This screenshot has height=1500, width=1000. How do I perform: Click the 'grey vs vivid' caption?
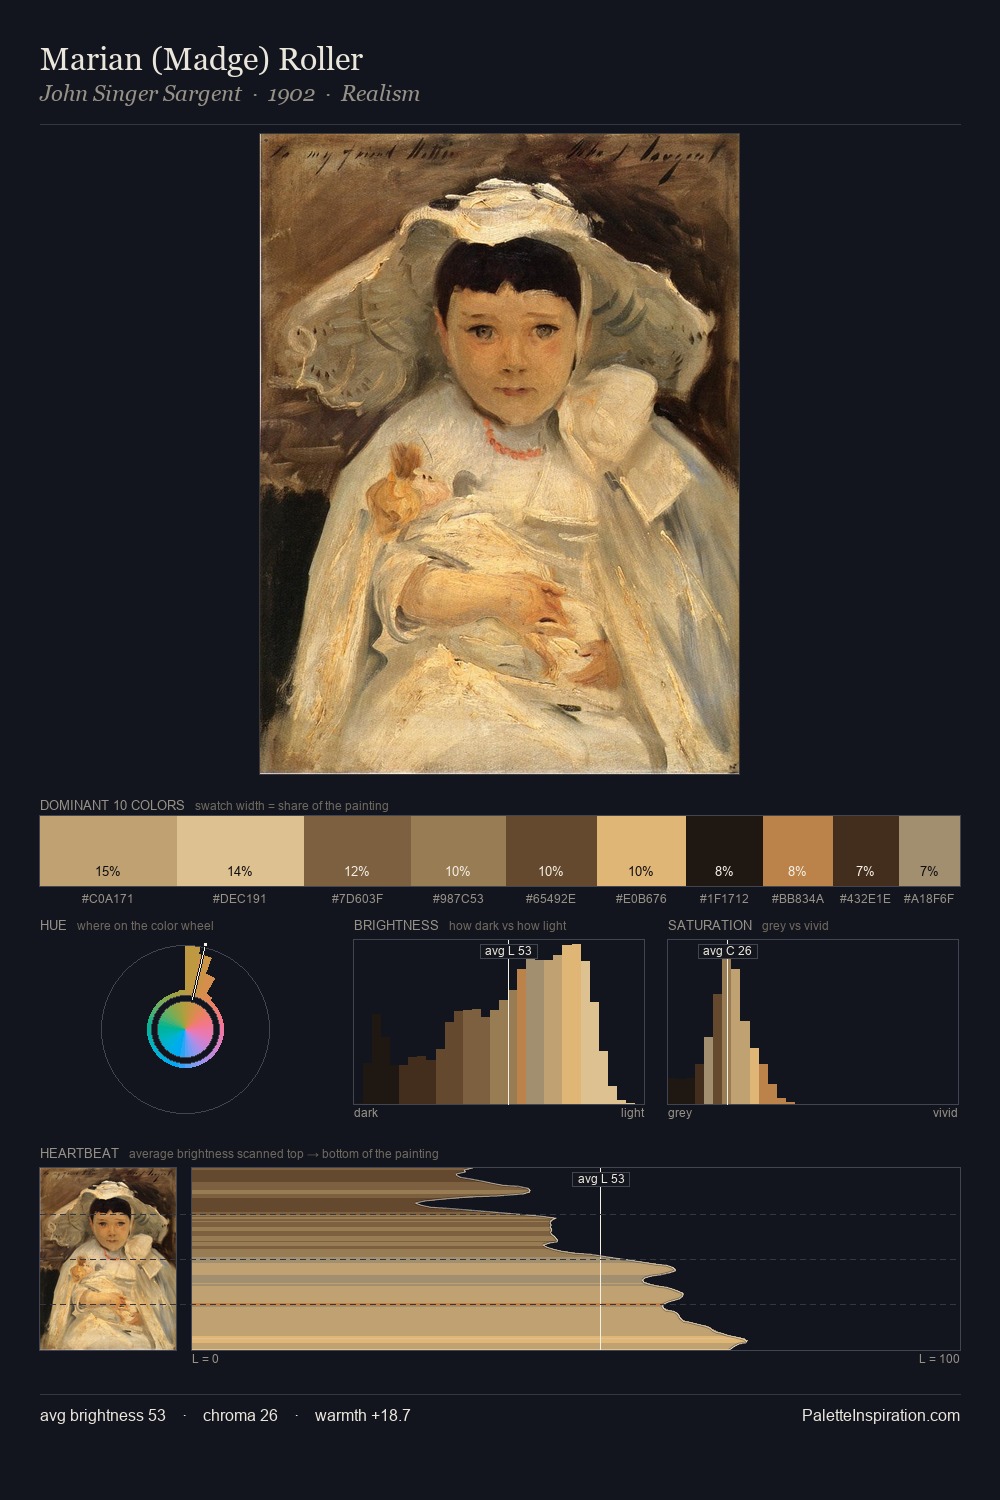(795, 926)
